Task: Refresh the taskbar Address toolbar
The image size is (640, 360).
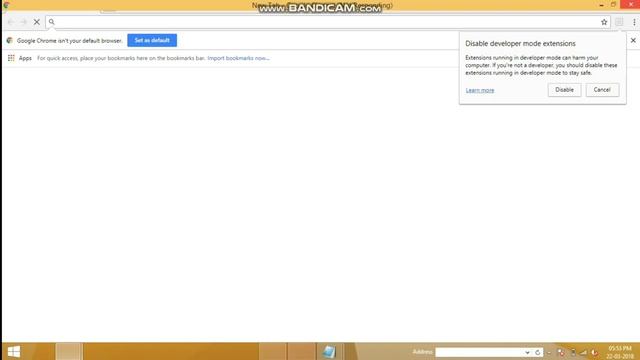Action: point(538,352)
